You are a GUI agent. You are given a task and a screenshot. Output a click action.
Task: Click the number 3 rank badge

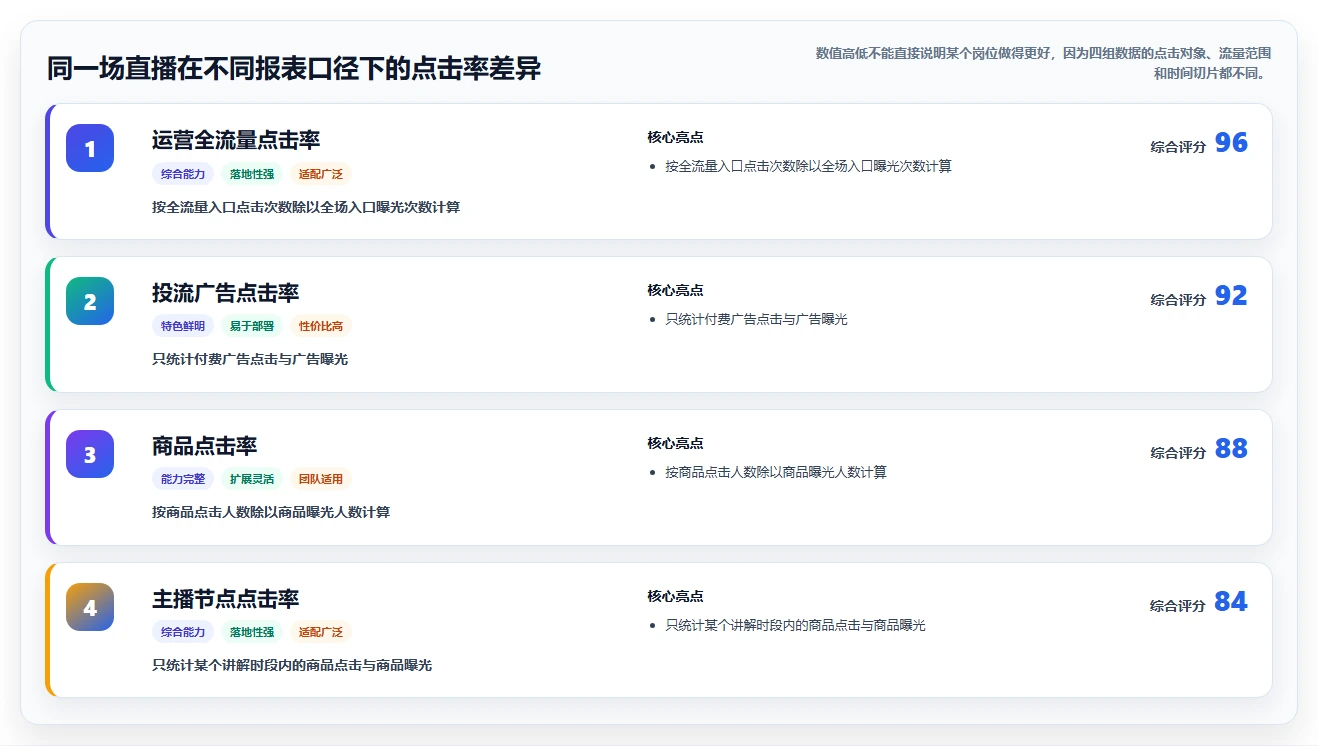(x=90, y=454)
